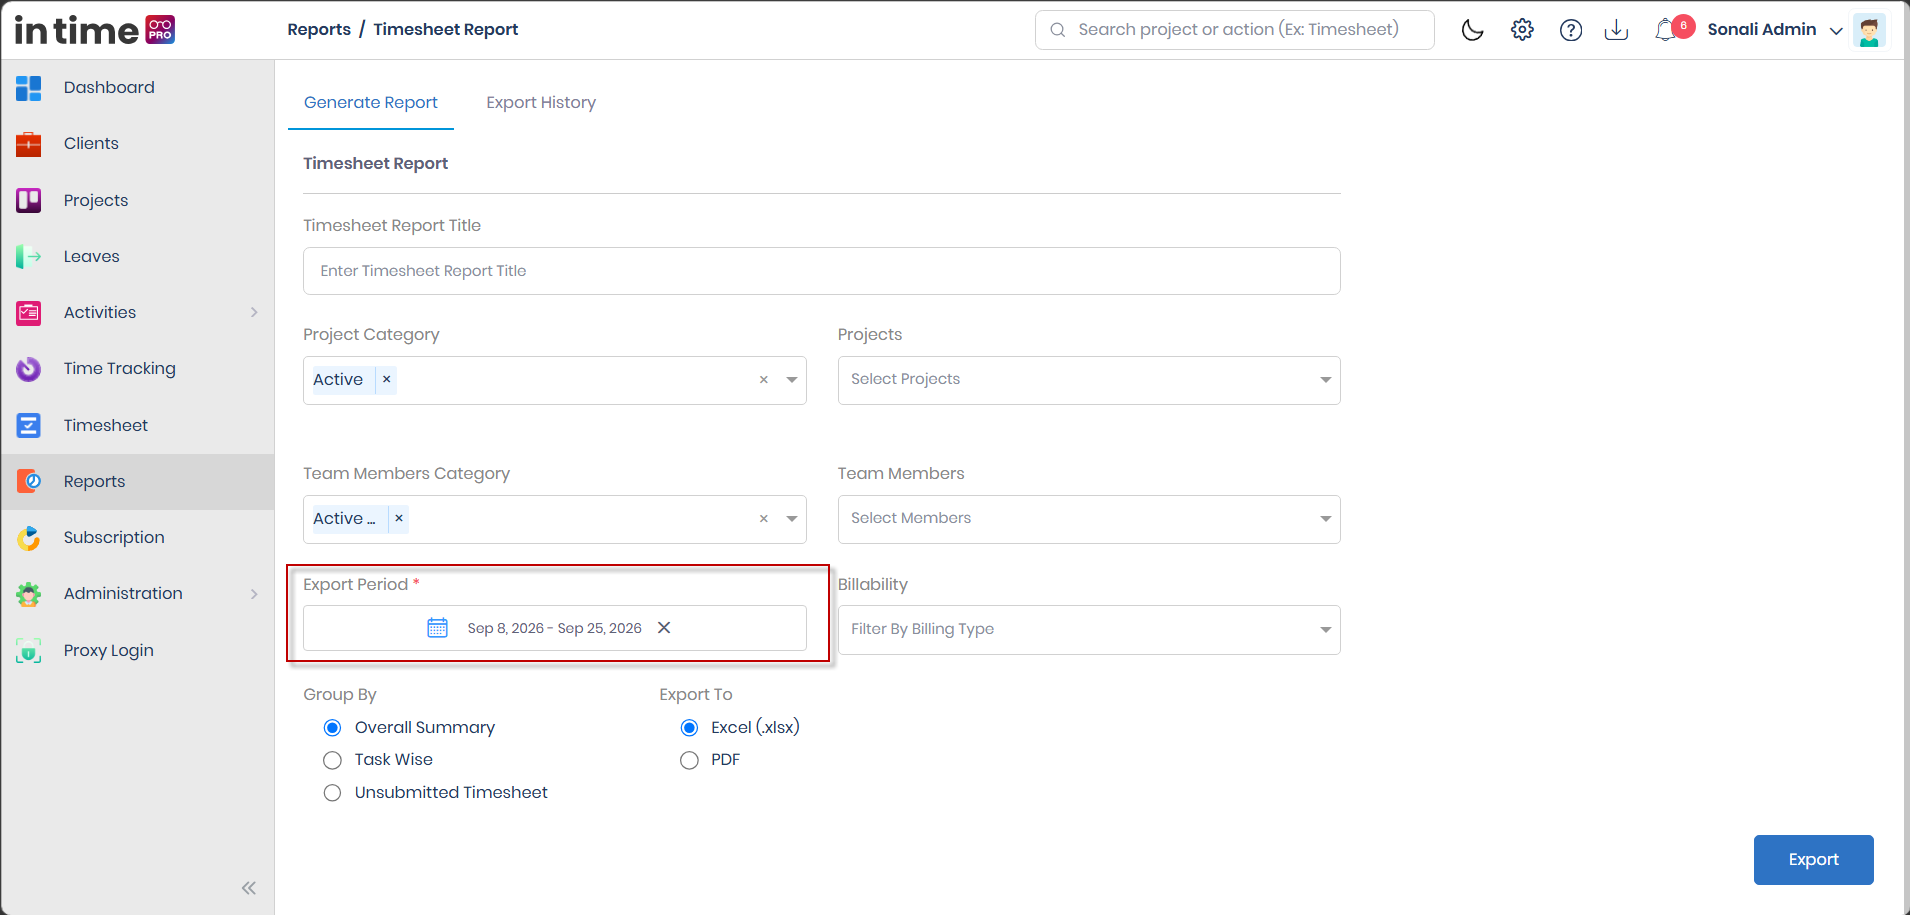Open Sonali Admin account menu
1910x915 pixels.
point(1774,30)
